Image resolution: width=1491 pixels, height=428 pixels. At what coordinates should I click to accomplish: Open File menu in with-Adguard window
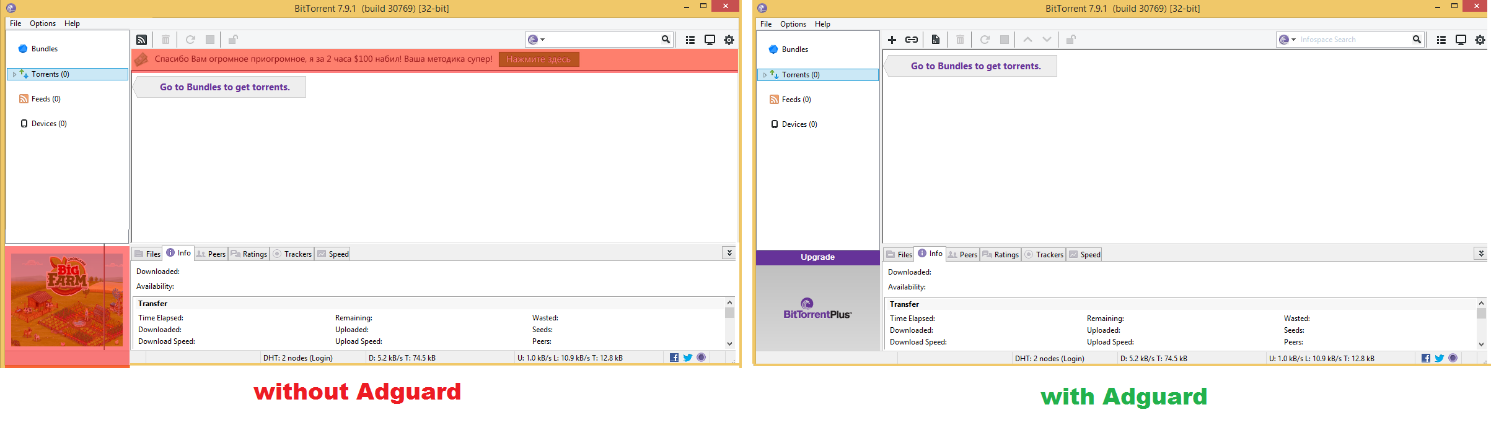[x=767, y=23]
